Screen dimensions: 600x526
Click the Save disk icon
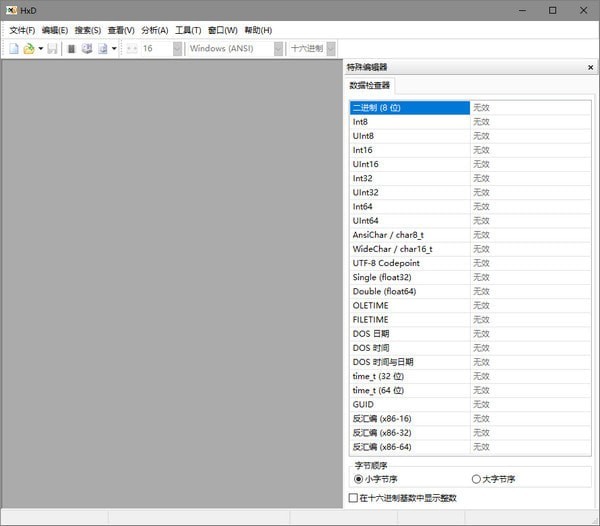click(53, 48)
